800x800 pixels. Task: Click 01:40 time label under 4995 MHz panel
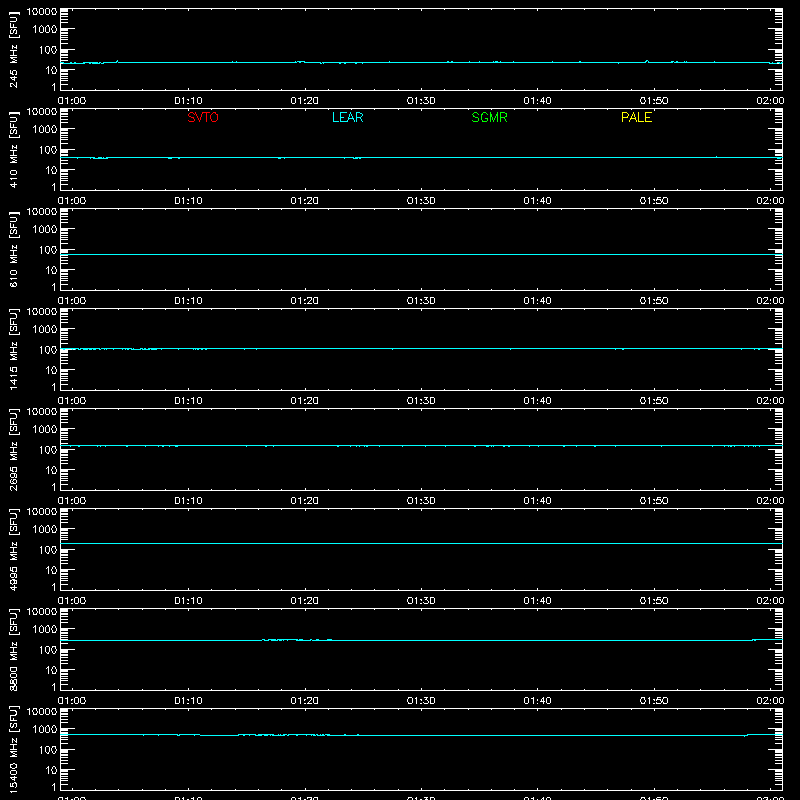pos(537,601)
